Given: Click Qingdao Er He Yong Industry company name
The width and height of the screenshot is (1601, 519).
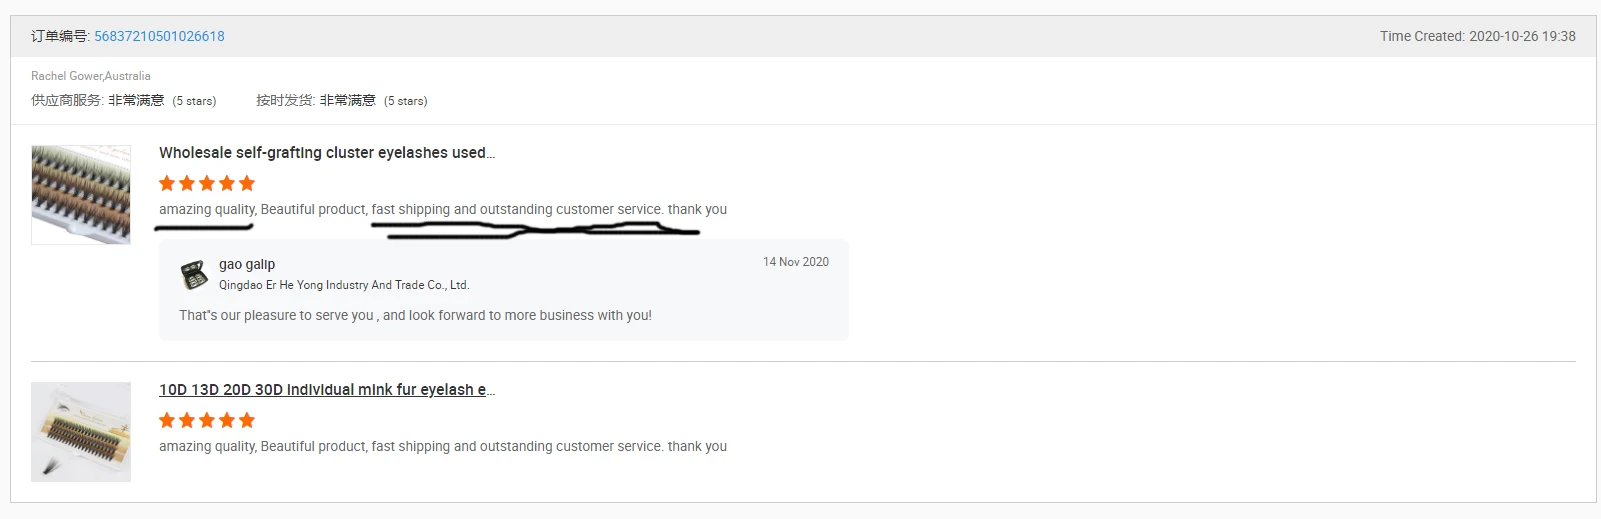Looking at the screenshot, I should pyautogui.click(x=344, y=285).
